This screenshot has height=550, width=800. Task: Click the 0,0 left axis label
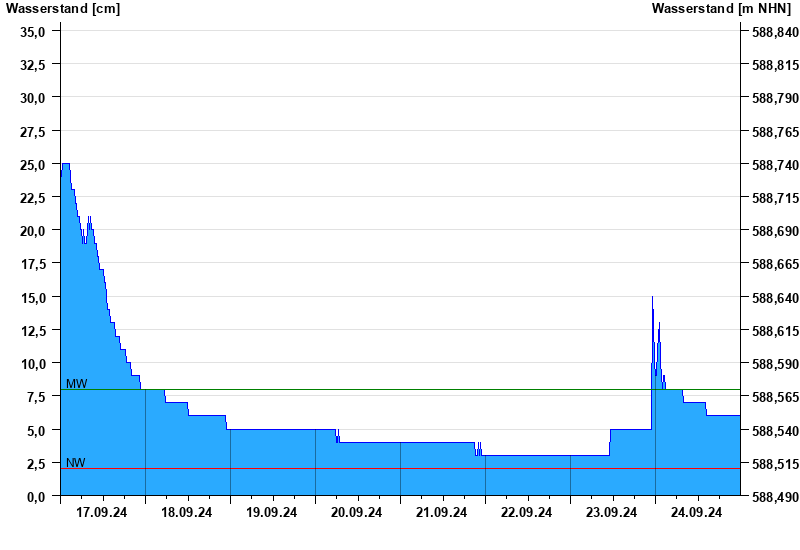click(36, 496)
